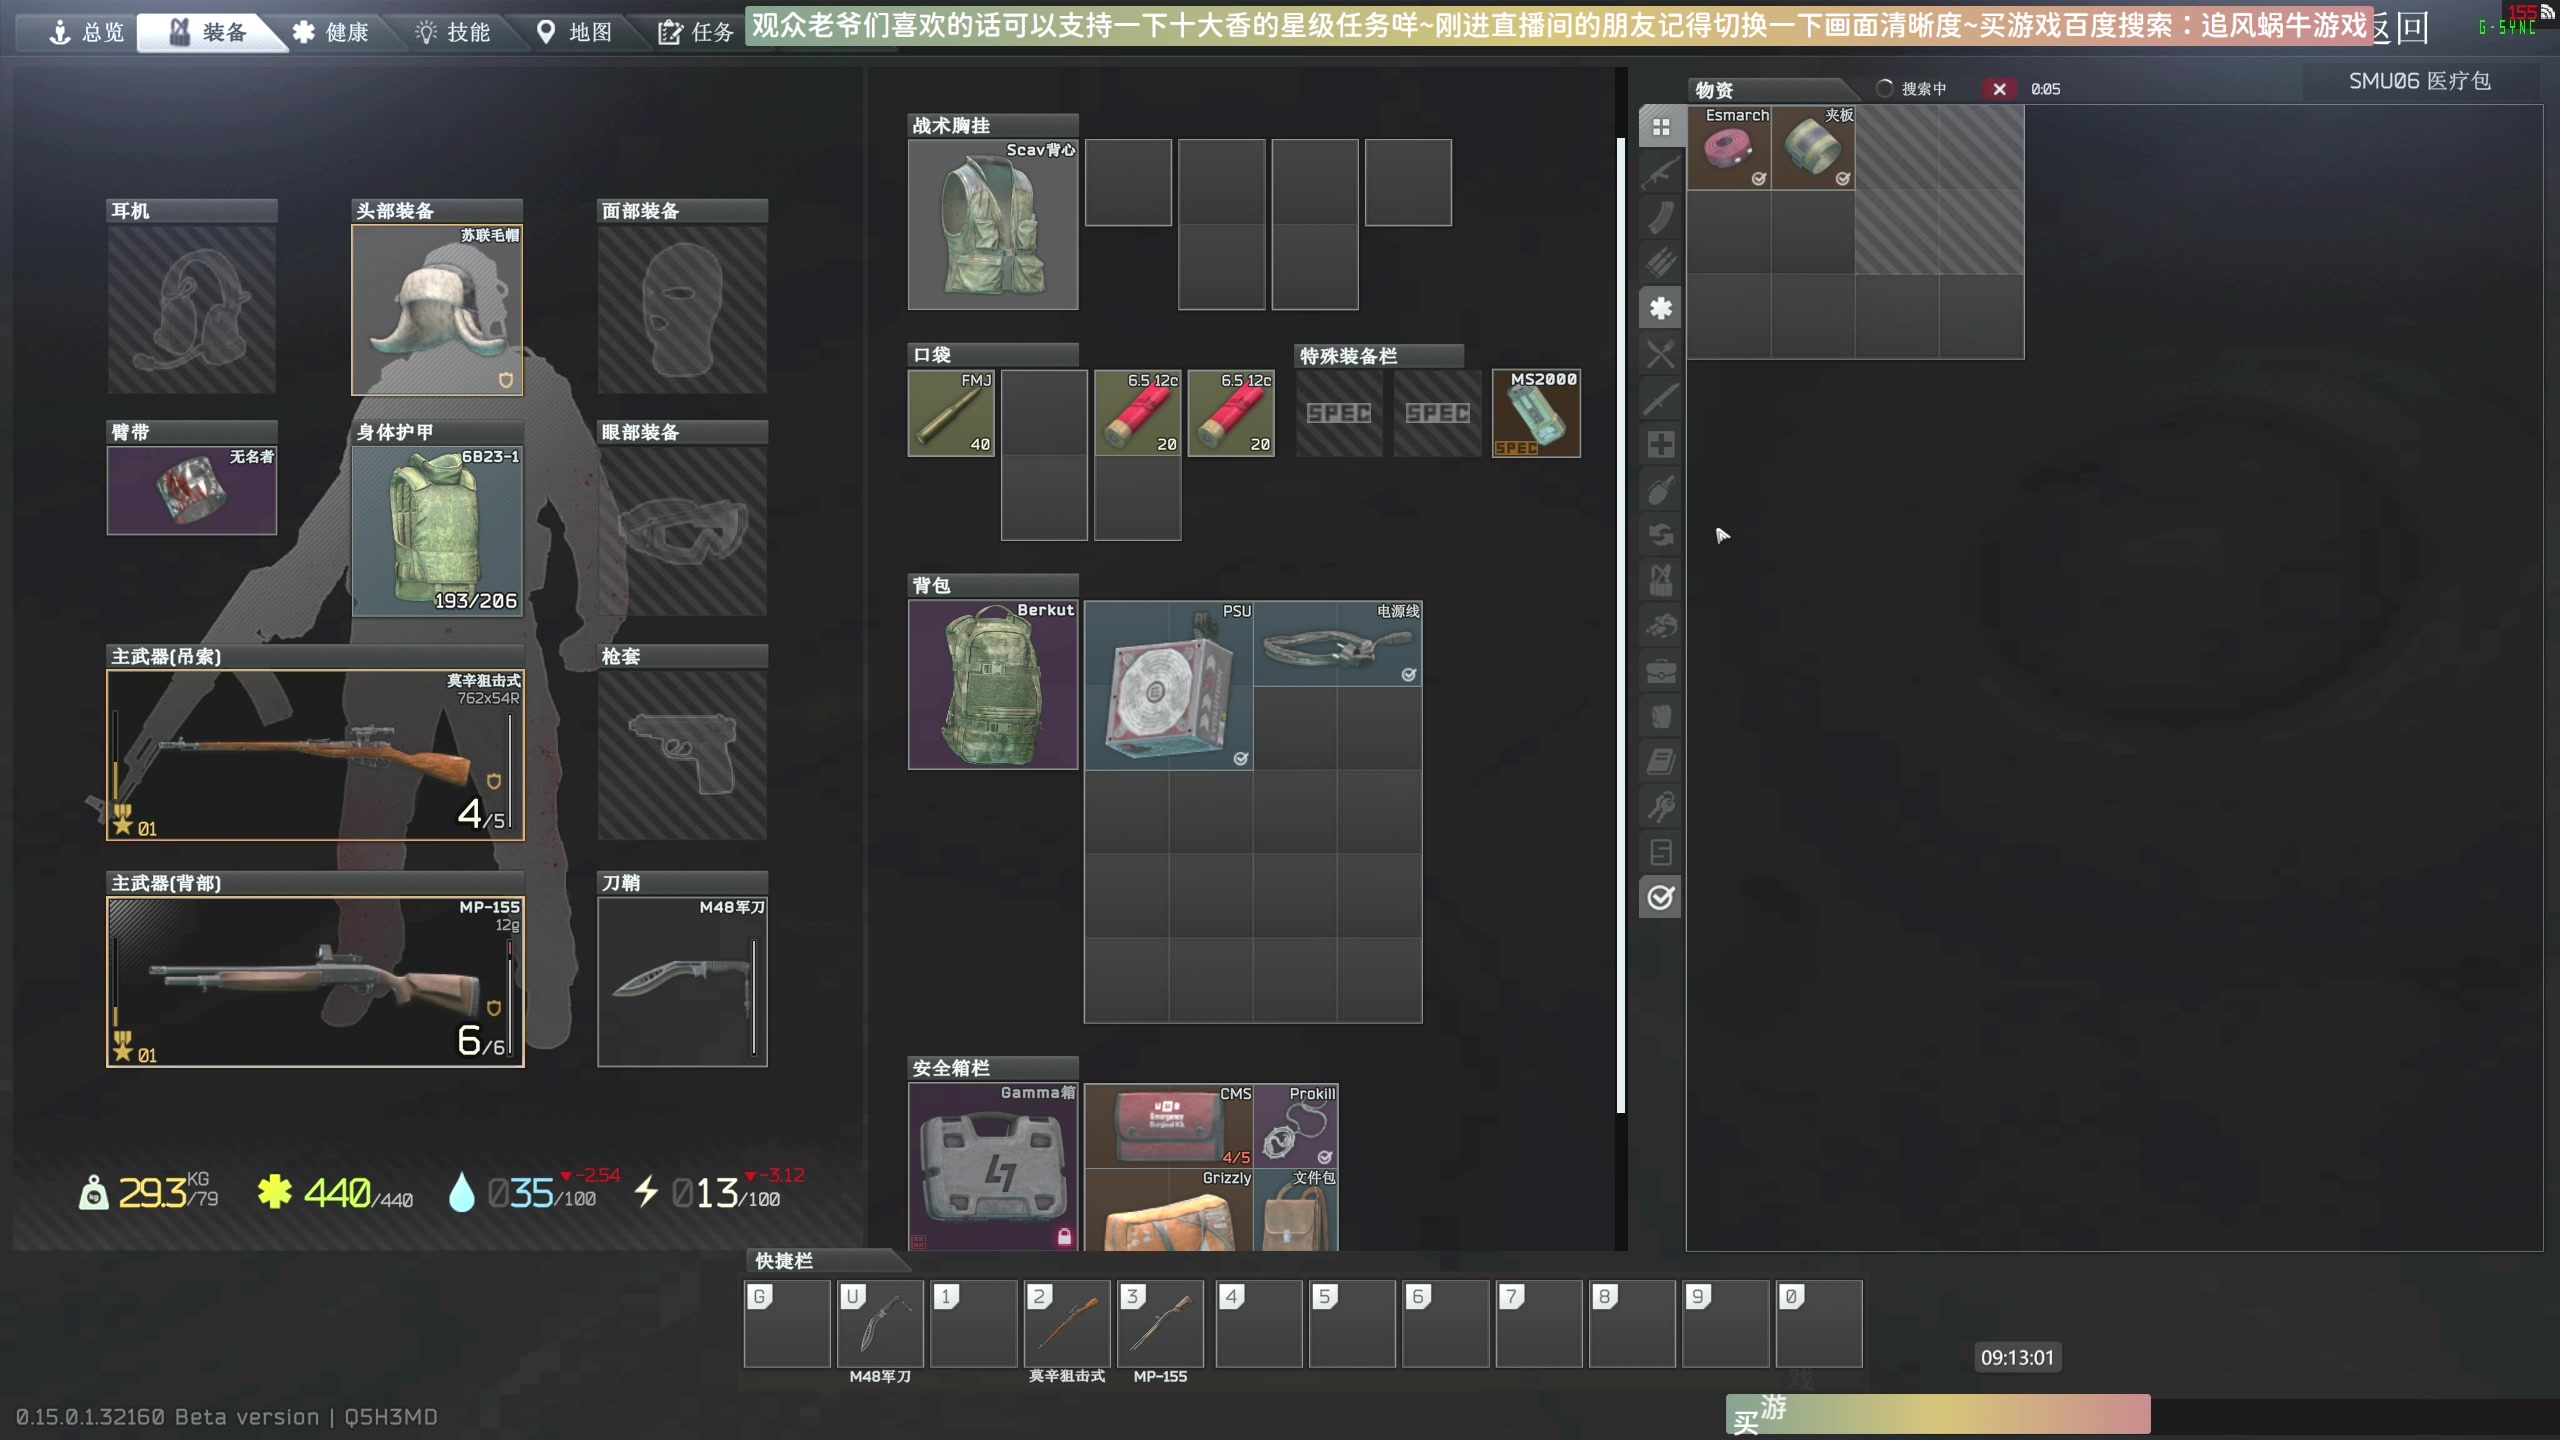Filter loot by keys icon
The image size is (2560, 1440).
pyautogui.click(x=1661, y=807)
